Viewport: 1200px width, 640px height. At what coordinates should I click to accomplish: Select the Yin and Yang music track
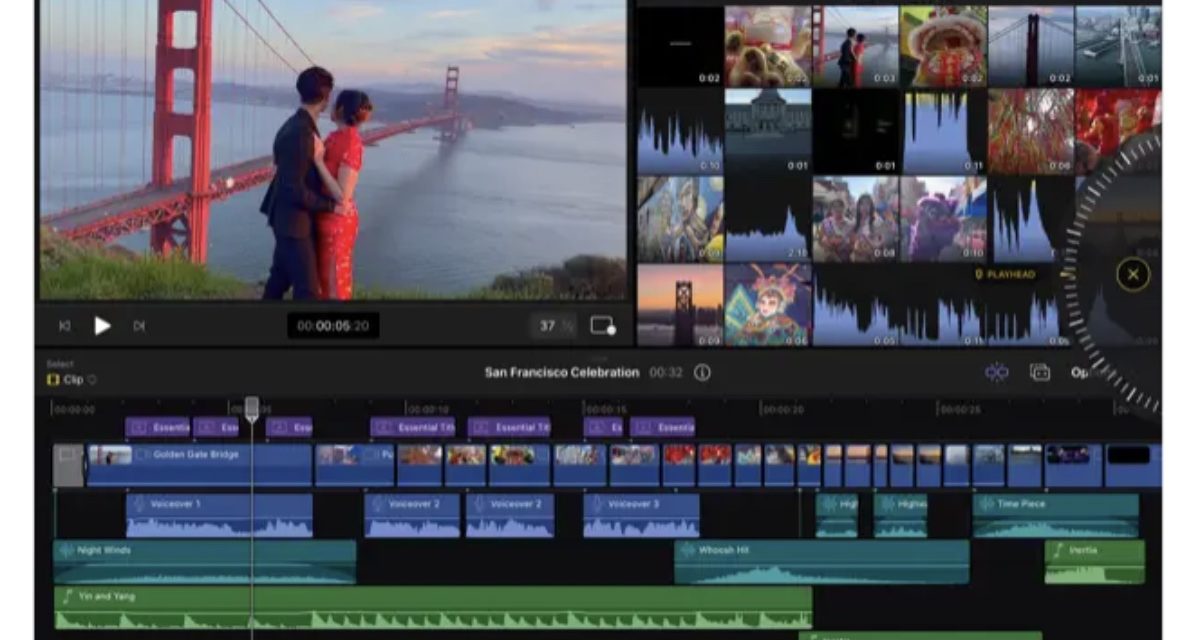coord(432,608)
